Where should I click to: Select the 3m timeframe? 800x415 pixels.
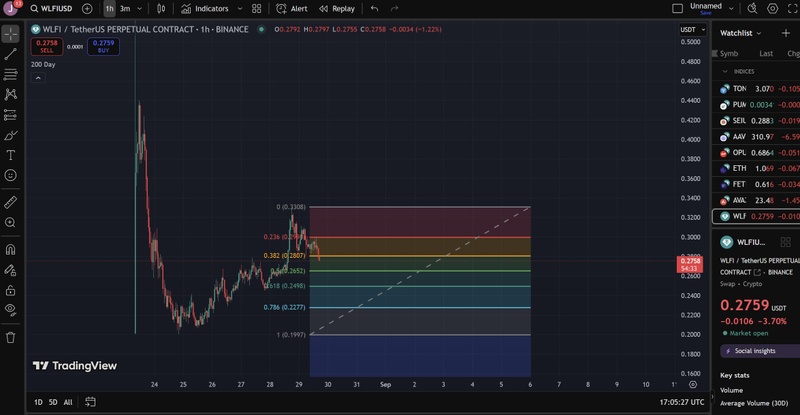[x=125, y=9]
